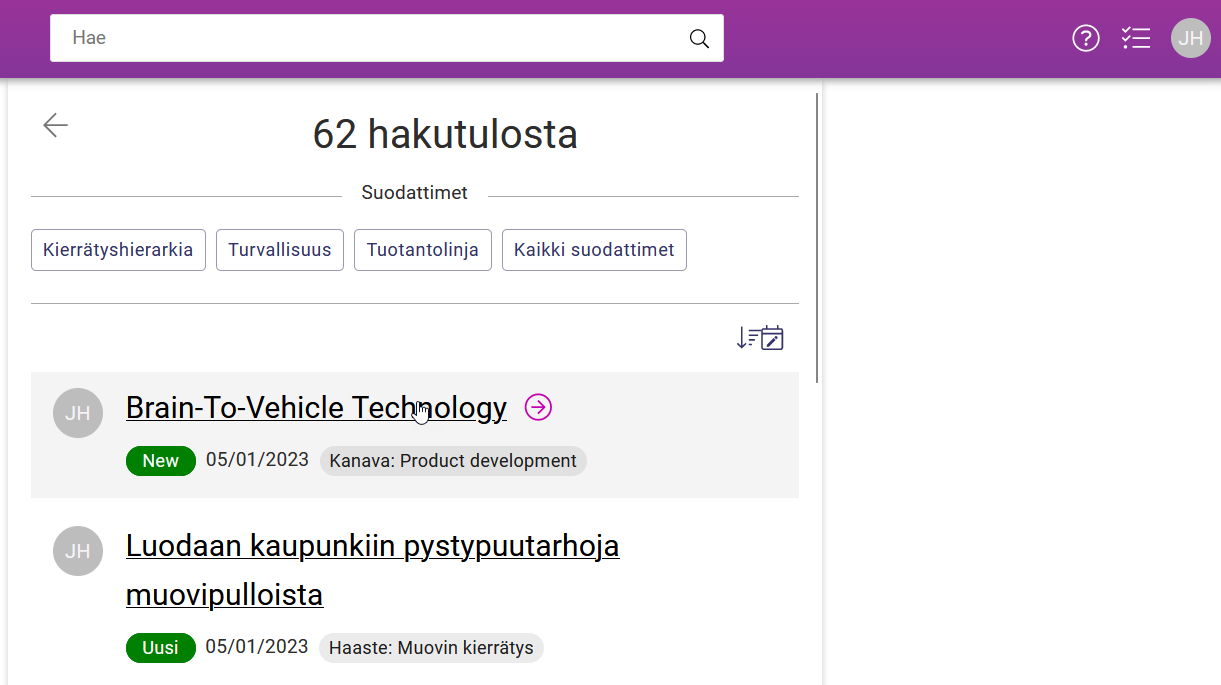Click the green Uusi status badge

(x=160, y=648)
